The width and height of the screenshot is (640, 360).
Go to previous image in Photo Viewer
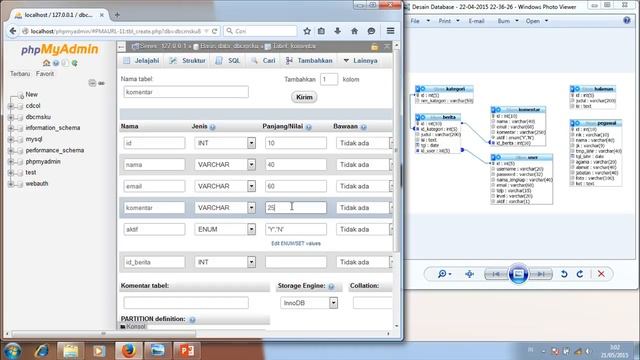tap(496, 274)
